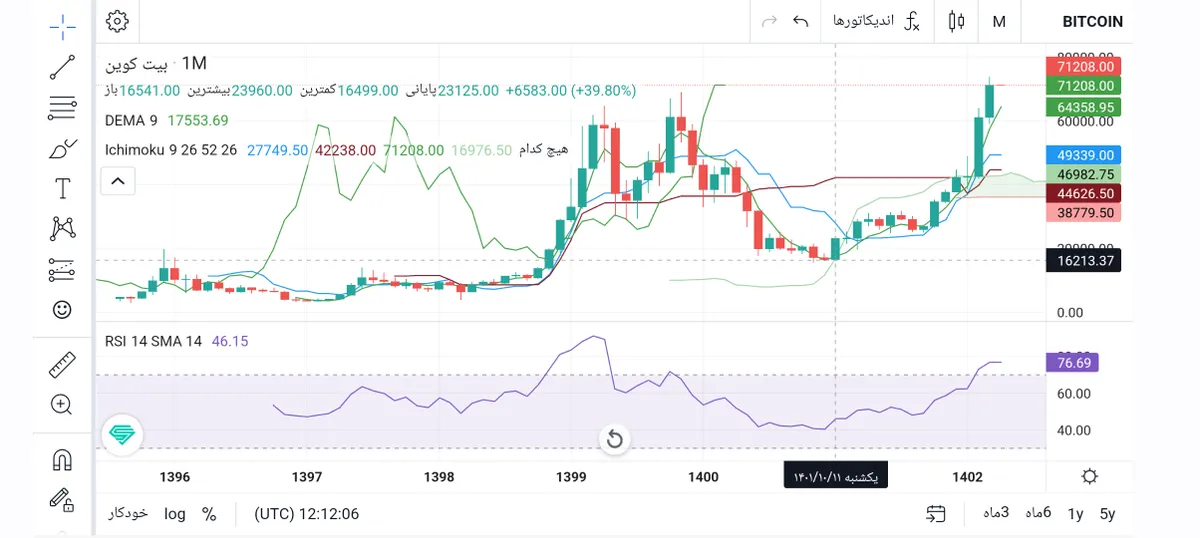Open go-to-date calendar icon
The height and width of the screenshot is (538, 1200).
936,513
